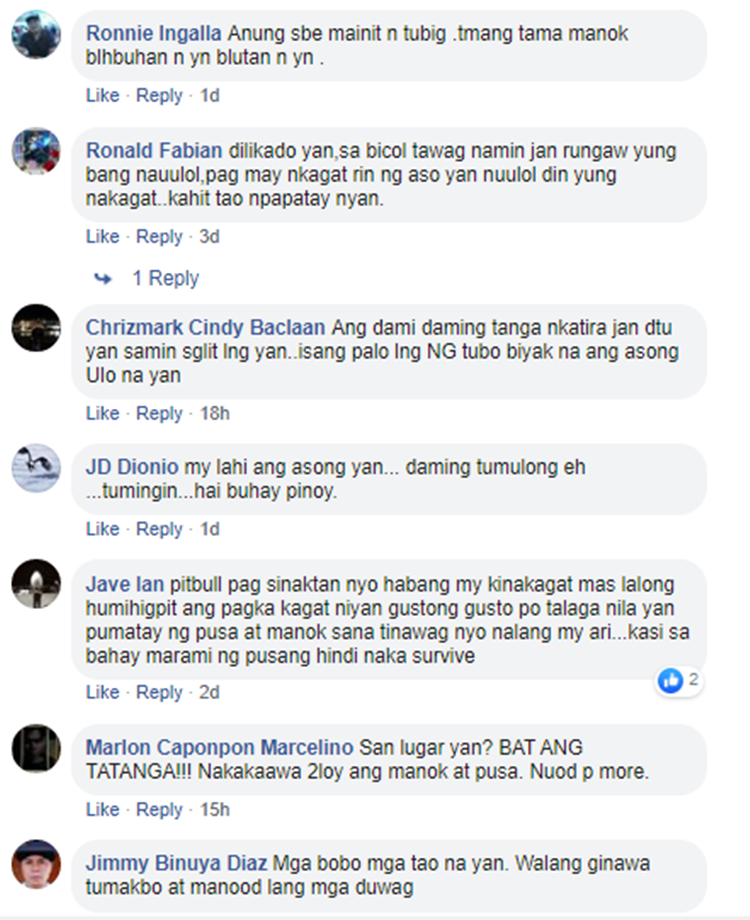Click Chrizmark Cindy Baclaan's profile photo
750x920 pixels.
tap(36, 328)
